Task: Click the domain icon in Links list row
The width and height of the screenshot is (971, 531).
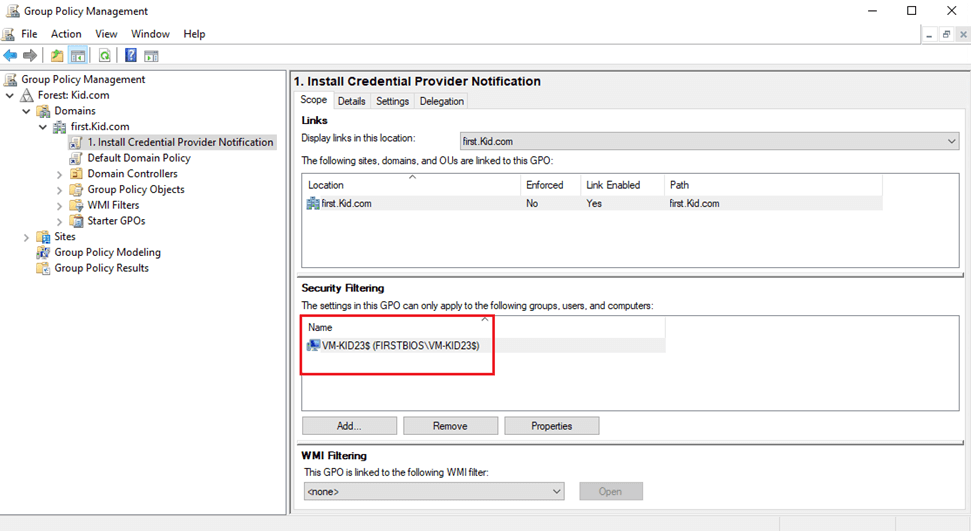Action: point(313,203)
